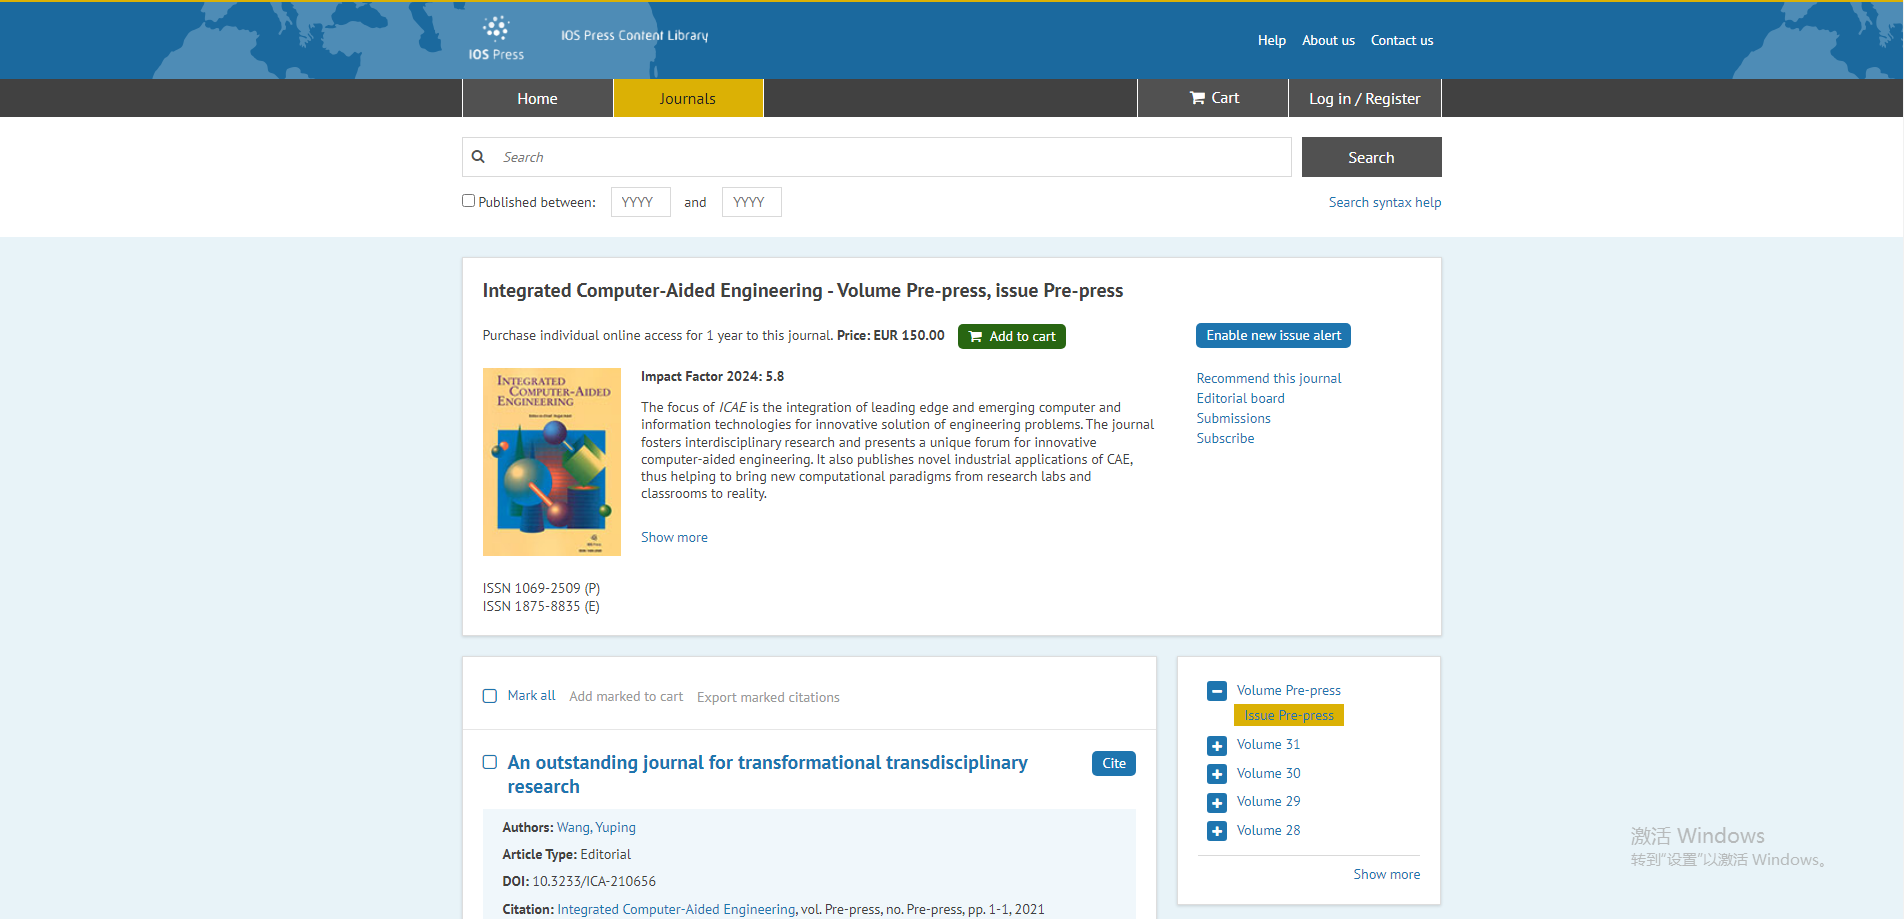The image size is (1904, 919).
Task: Click the end year YYYY field
Action: [752, 202]
